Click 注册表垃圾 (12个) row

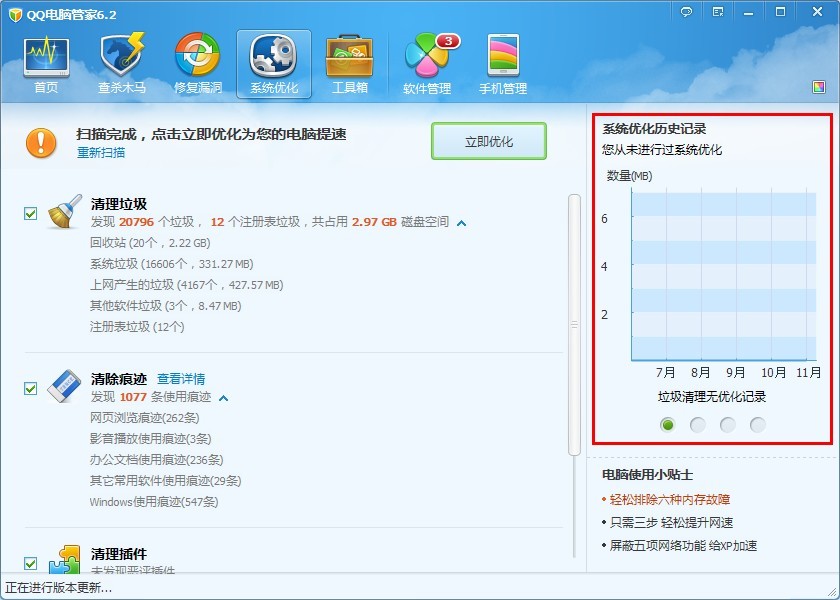[137, 327]
